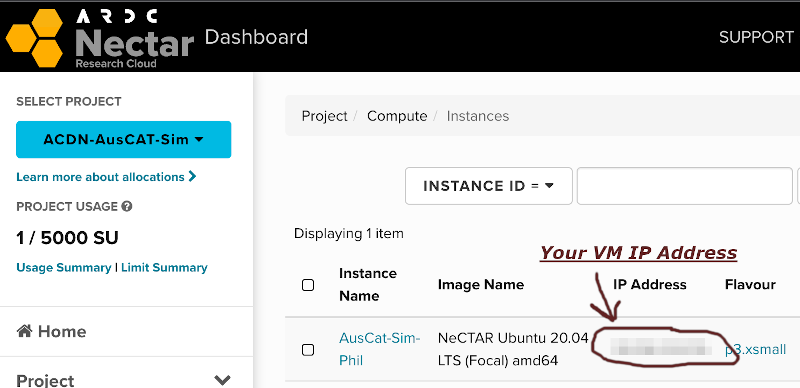Viewport: 800px width, 388px height.
Task: Open the Usage Summary link
Action: [x=64, y=268]
